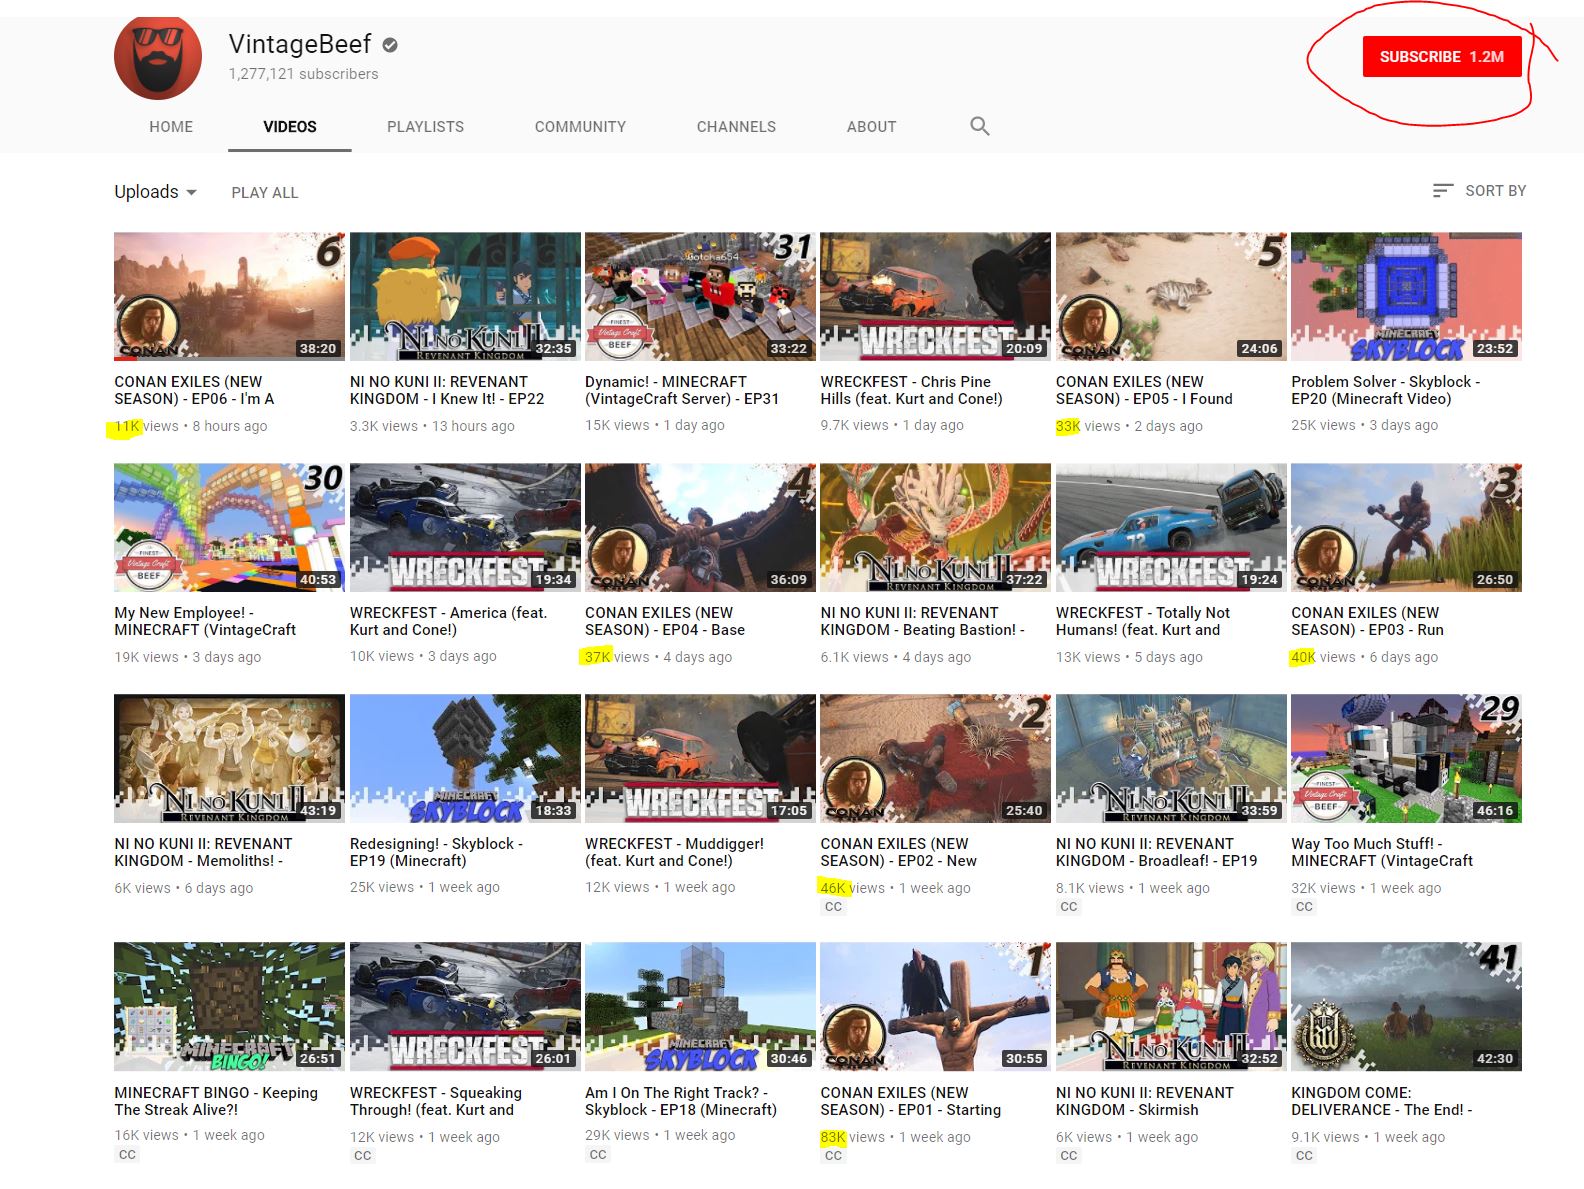Screen dimensions: 1584x1189
Task: Click the KINGDOM COME thumbnail (42:30)
Action: point(1406,1006)
